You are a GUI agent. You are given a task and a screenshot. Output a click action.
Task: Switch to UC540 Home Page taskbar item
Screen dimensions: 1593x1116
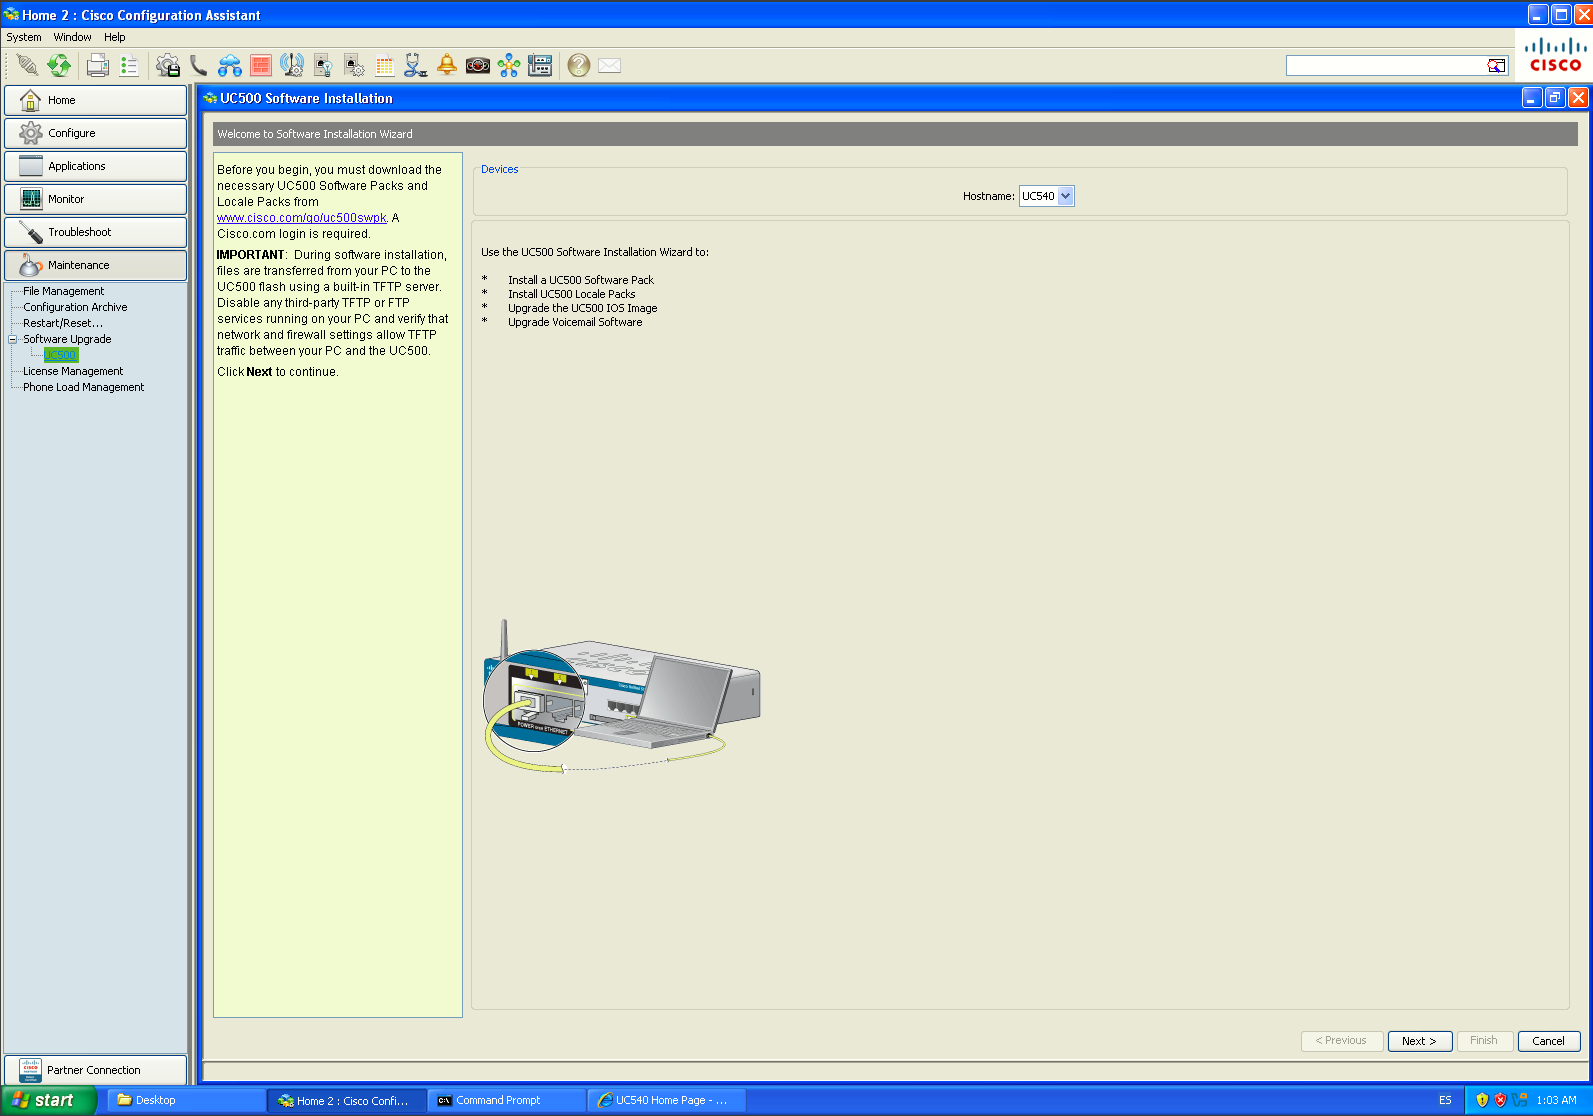pyautogui.click(x=667, y=1100)
